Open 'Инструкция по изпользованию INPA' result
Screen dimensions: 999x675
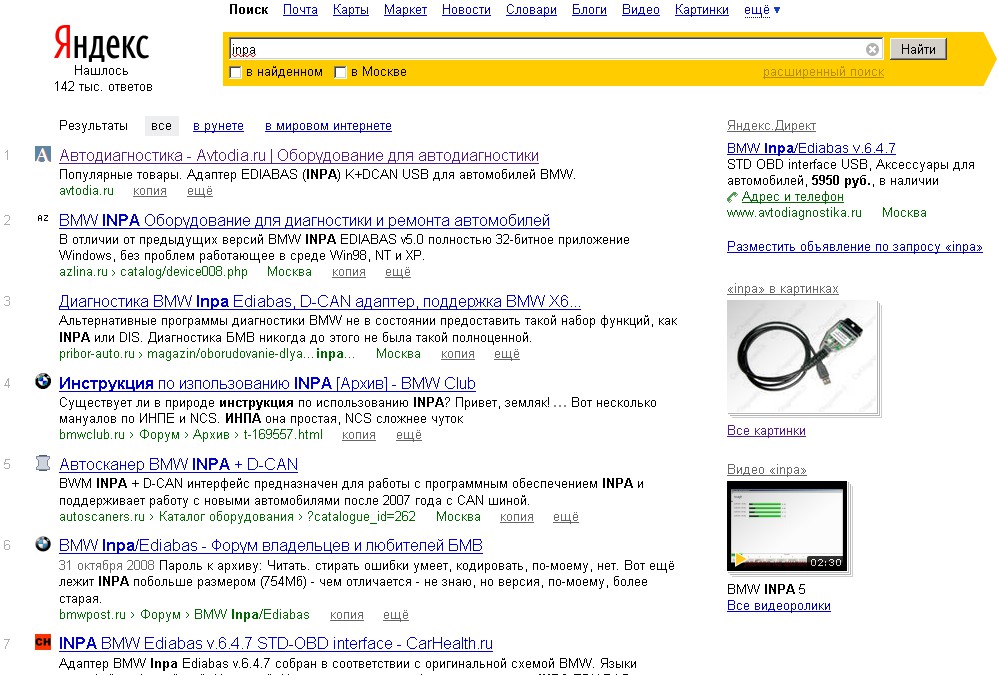267,383
